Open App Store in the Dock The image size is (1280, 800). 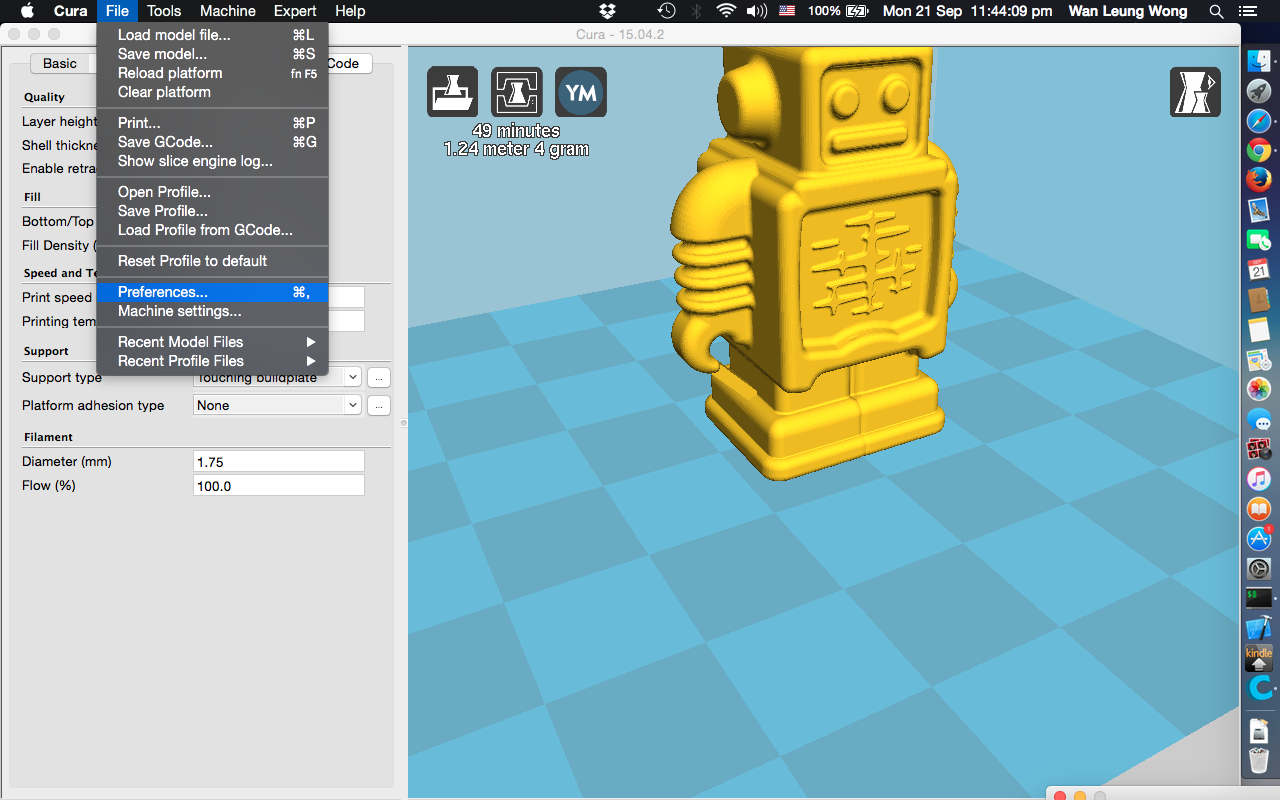click(x=1258, y=538)
